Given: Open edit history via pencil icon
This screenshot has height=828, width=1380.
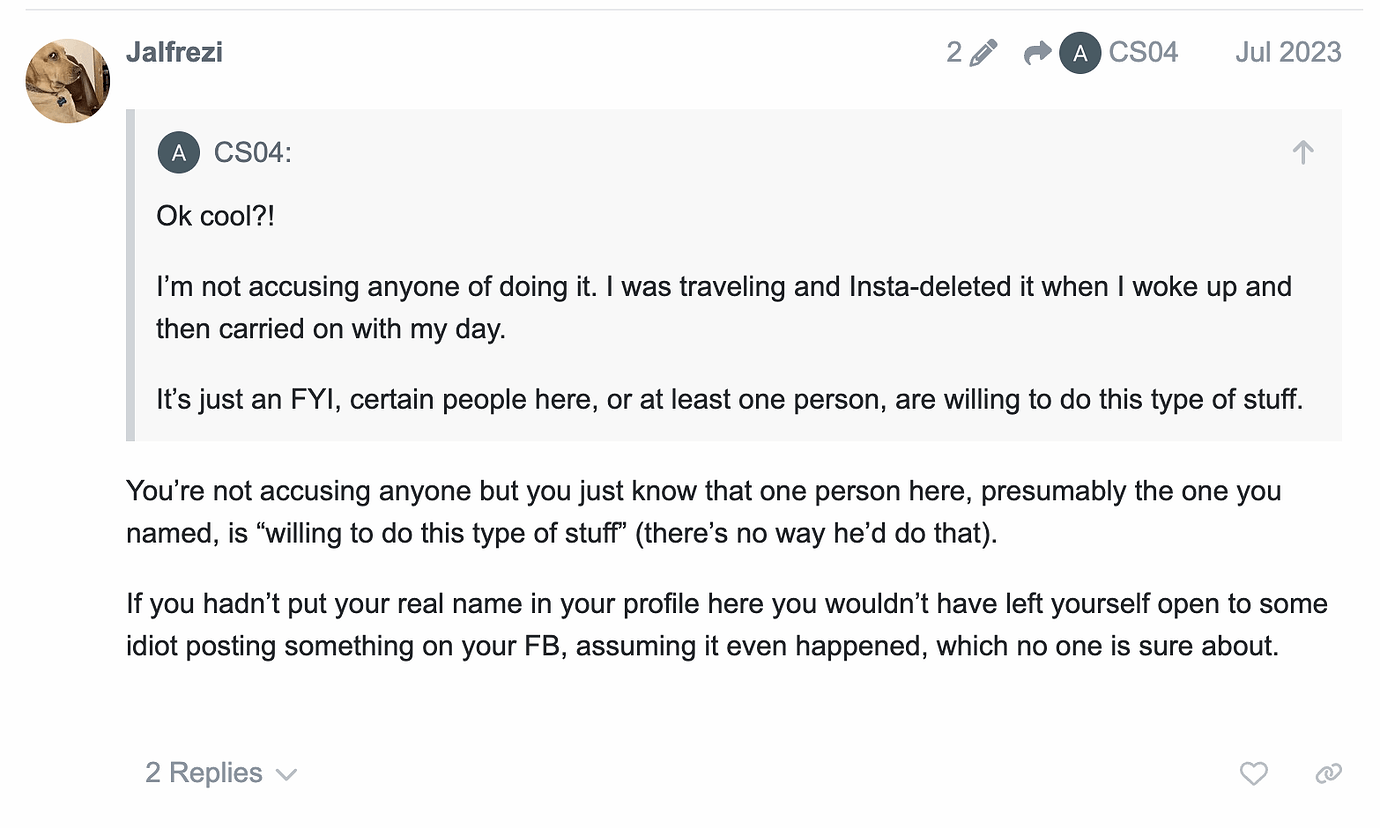Looking at the screenshot, I should tap(984, 53).
